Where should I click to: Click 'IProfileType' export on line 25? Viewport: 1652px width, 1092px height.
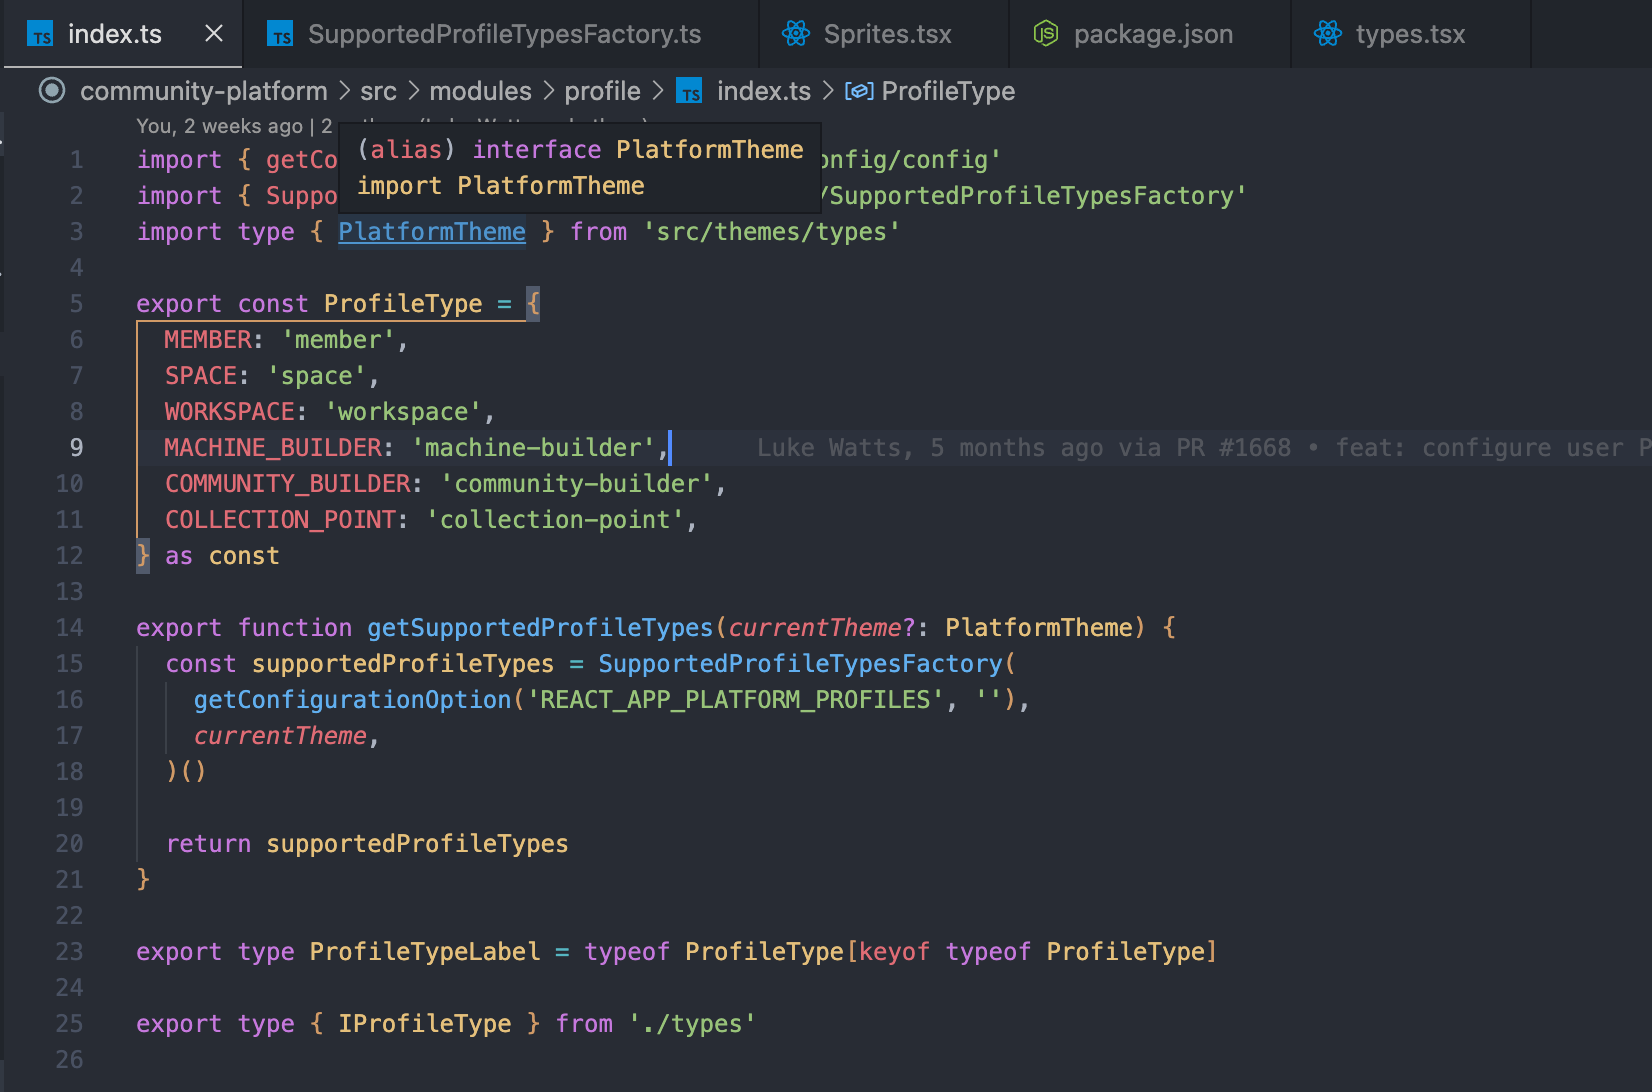point(425,1024)
